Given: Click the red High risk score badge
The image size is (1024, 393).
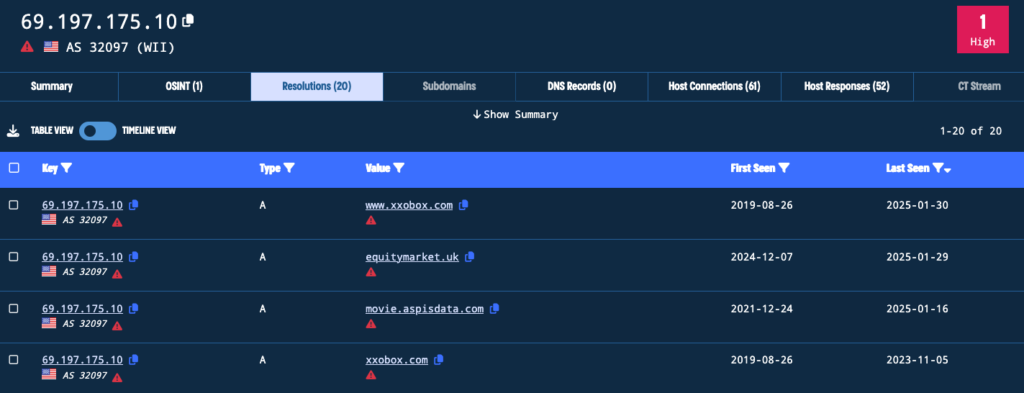Looking at the screenshot, I should tap(982, 29).
